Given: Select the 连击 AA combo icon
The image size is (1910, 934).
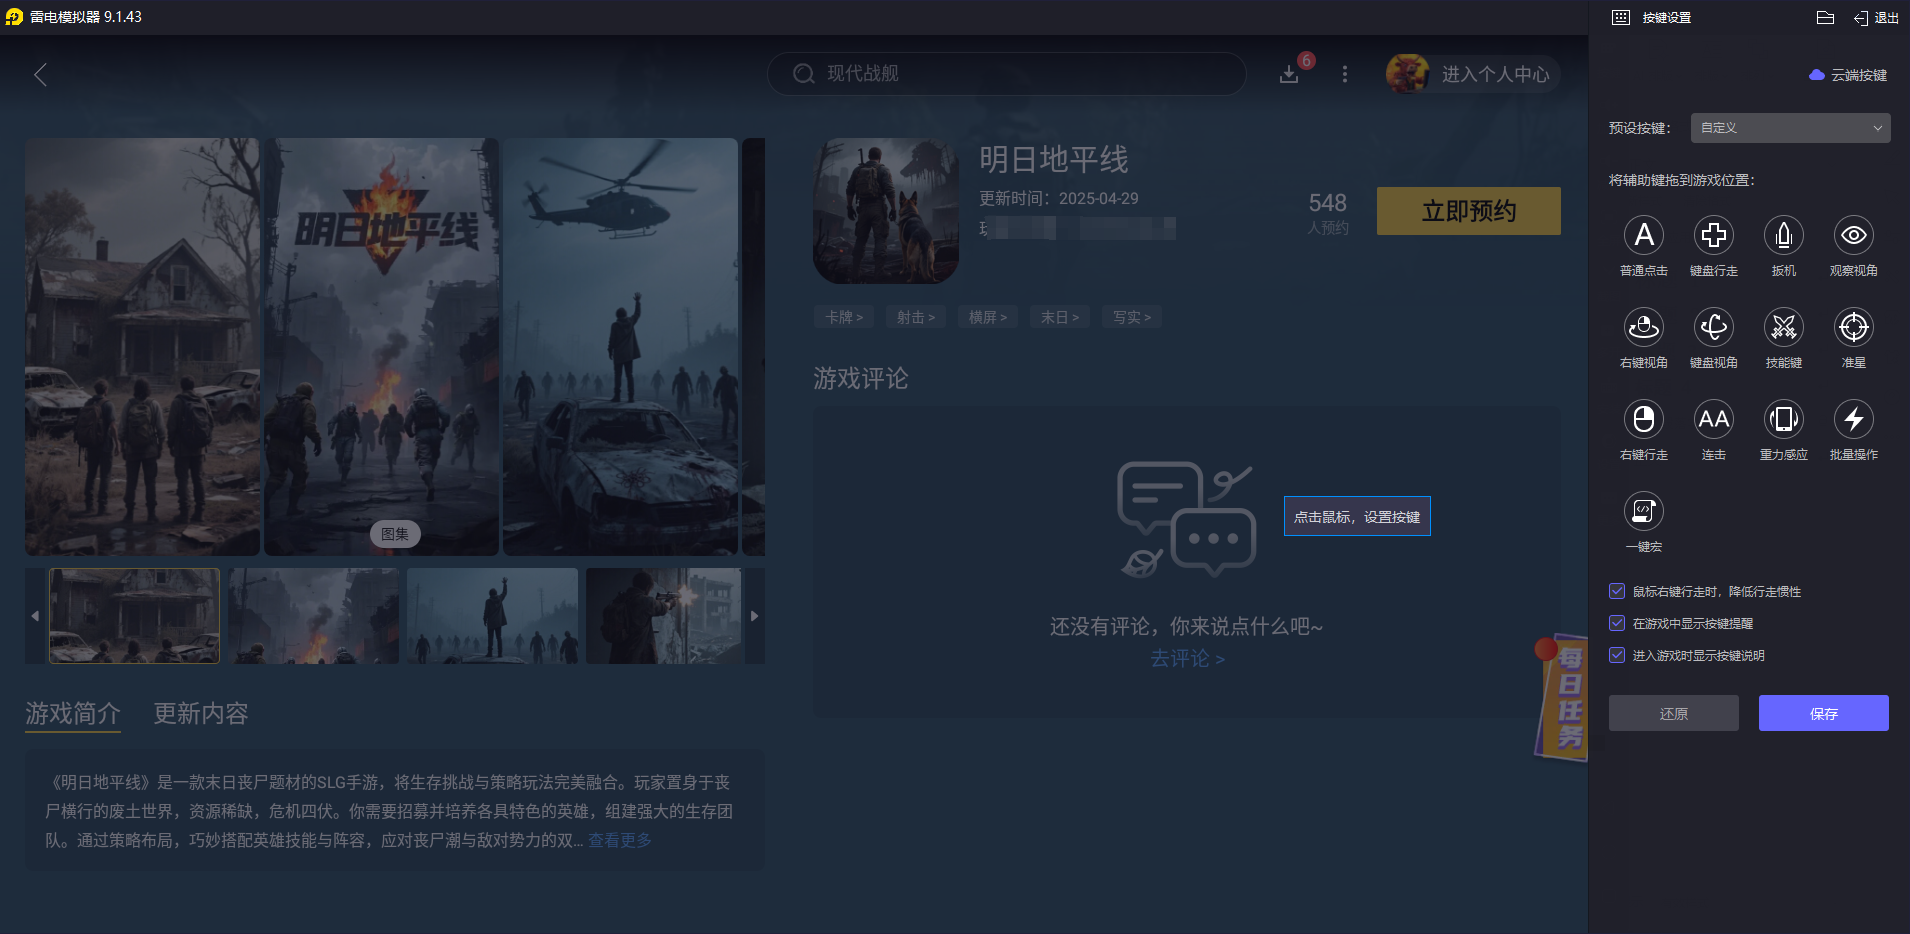Looking at the screenshot, I should pos(1713,420).
